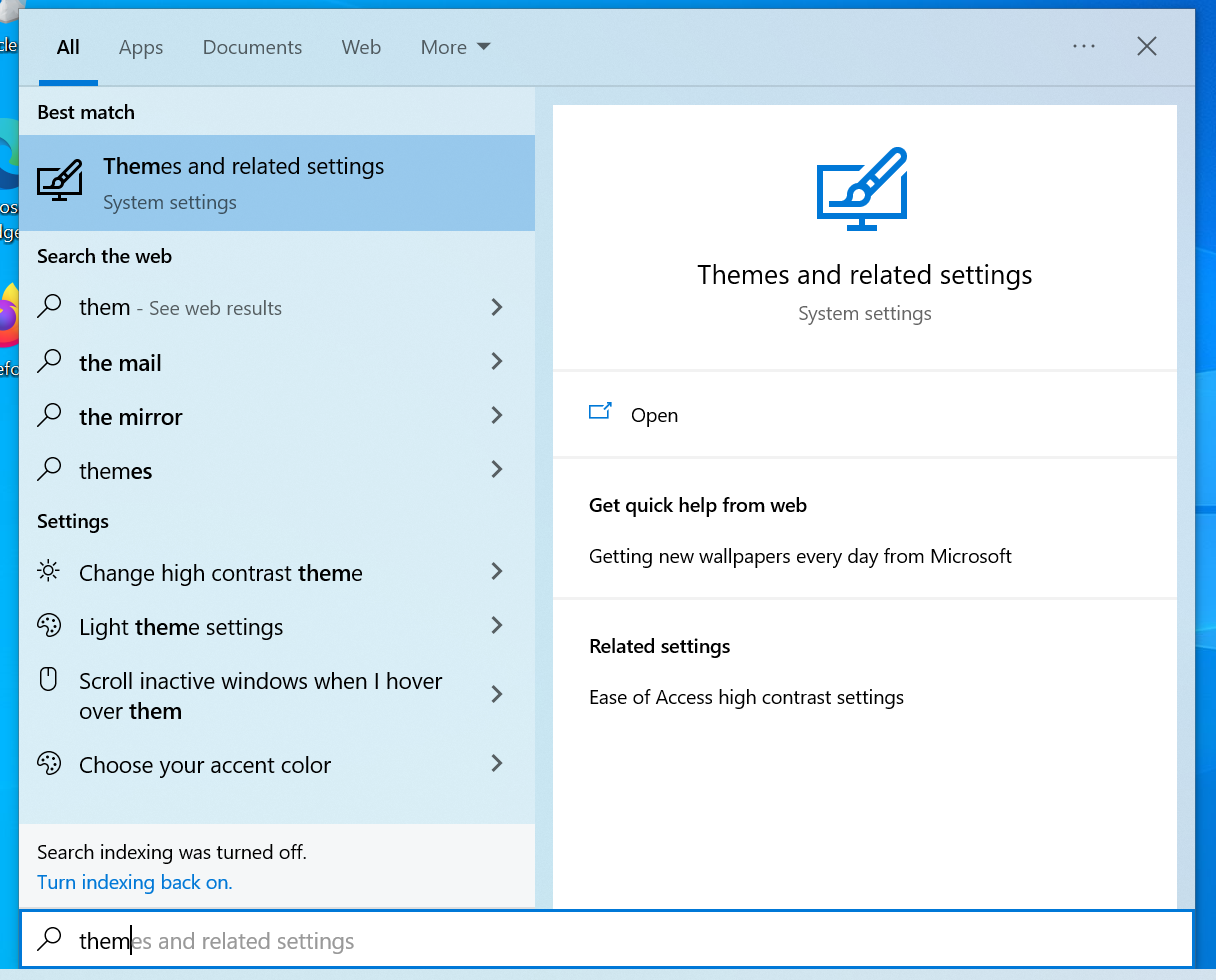Expand the More filter dropdown
Screen dimensions: 1216x980
tap(455, 46)
